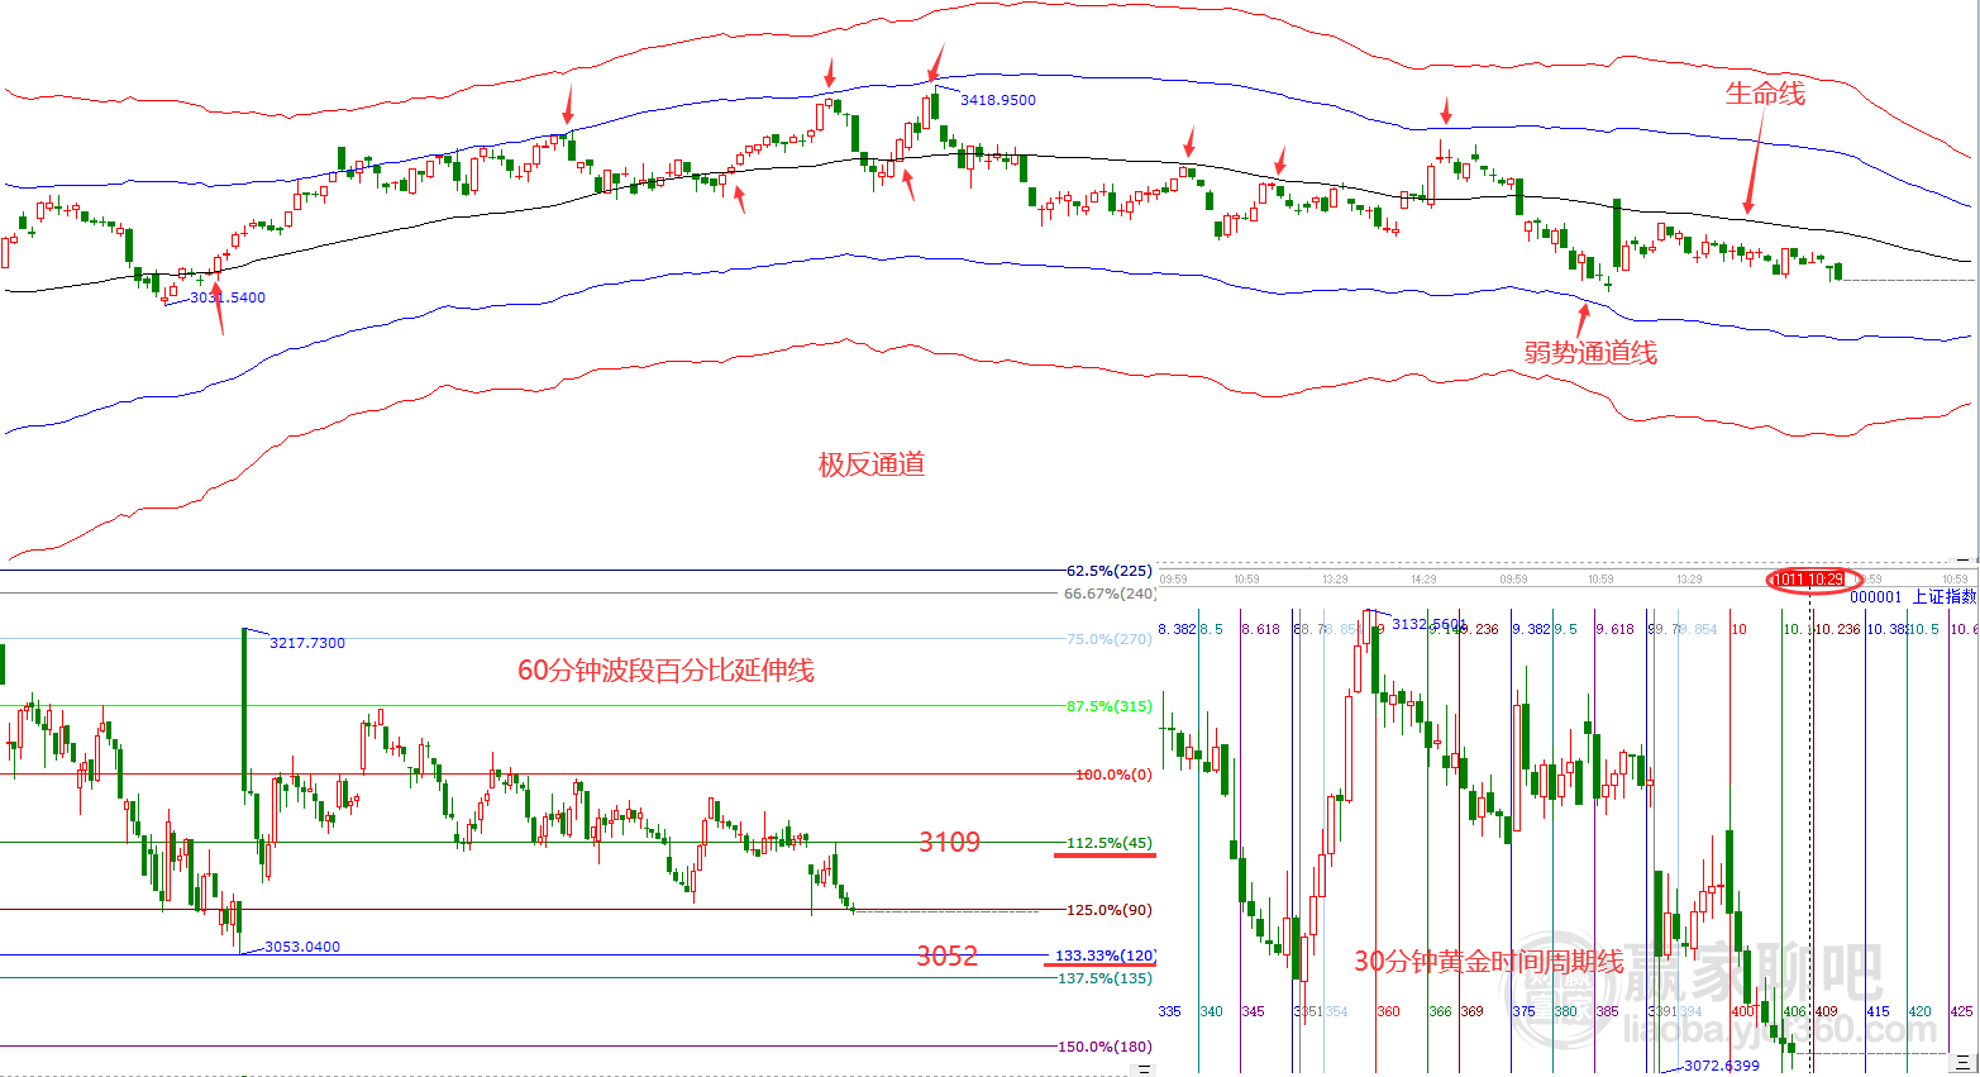Select the 8.382 time cycle label
Viewport: 1980px width, 1077px height.
[1176, 629]
